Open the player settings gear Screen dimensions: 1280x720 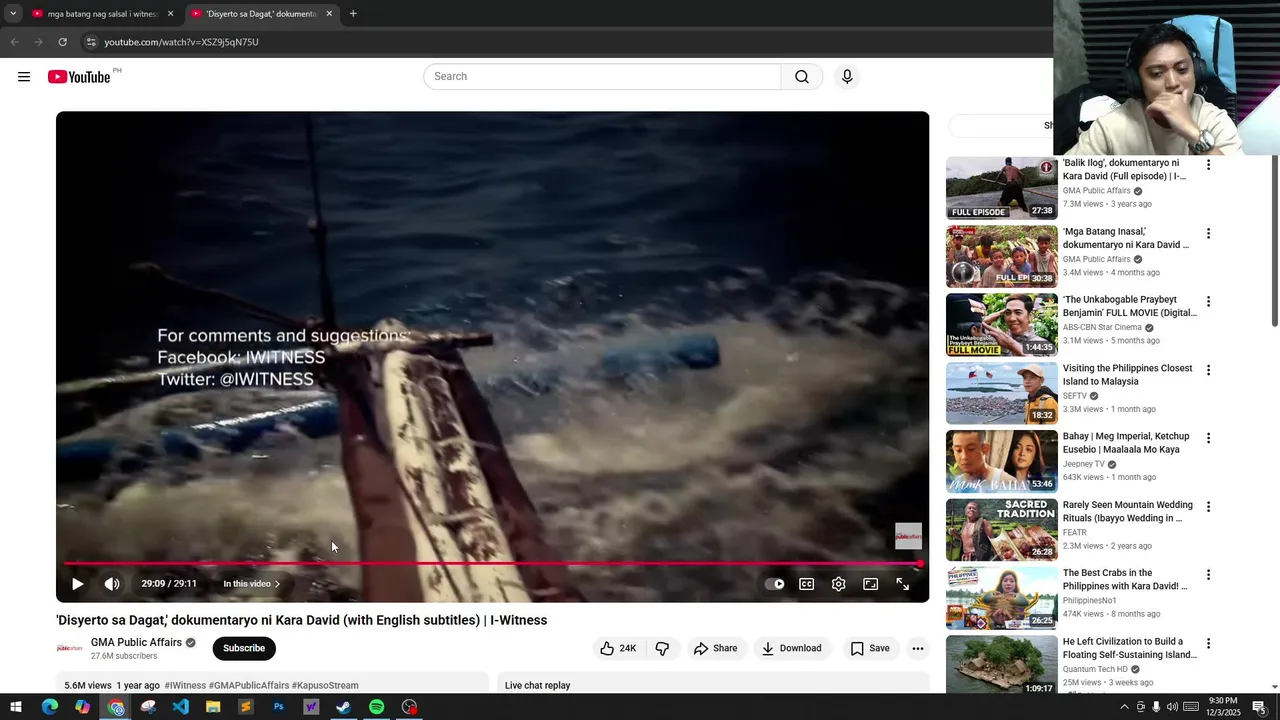tap(839, 584)
